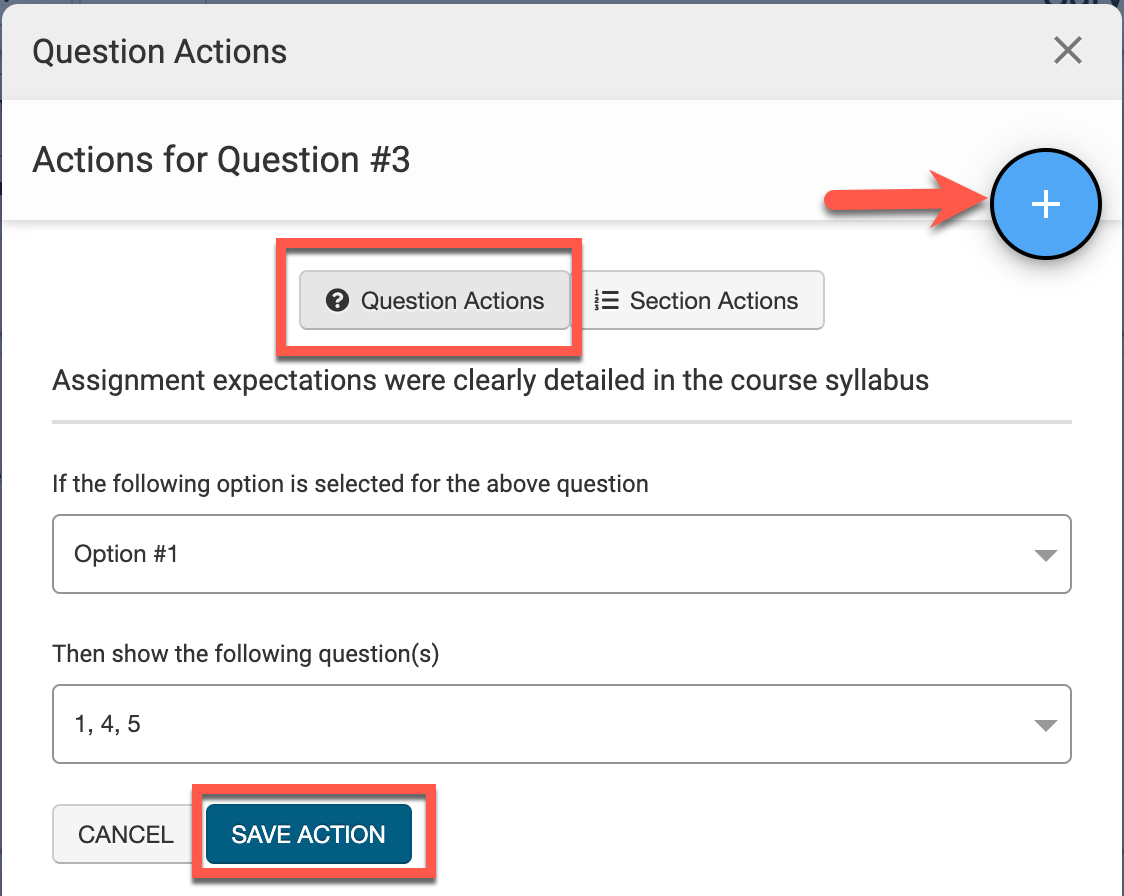Click the 'Assignment expectations' question text
Viewport: 1124px width, 896px height.
490,381
